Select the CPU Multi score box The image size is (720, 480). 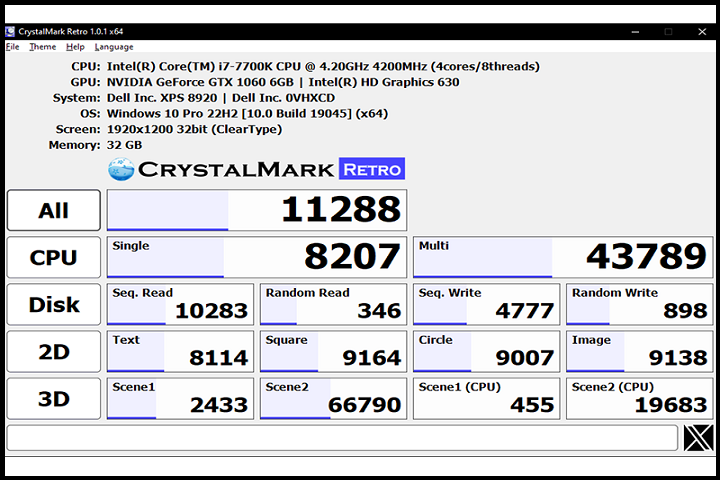point(562,257)
